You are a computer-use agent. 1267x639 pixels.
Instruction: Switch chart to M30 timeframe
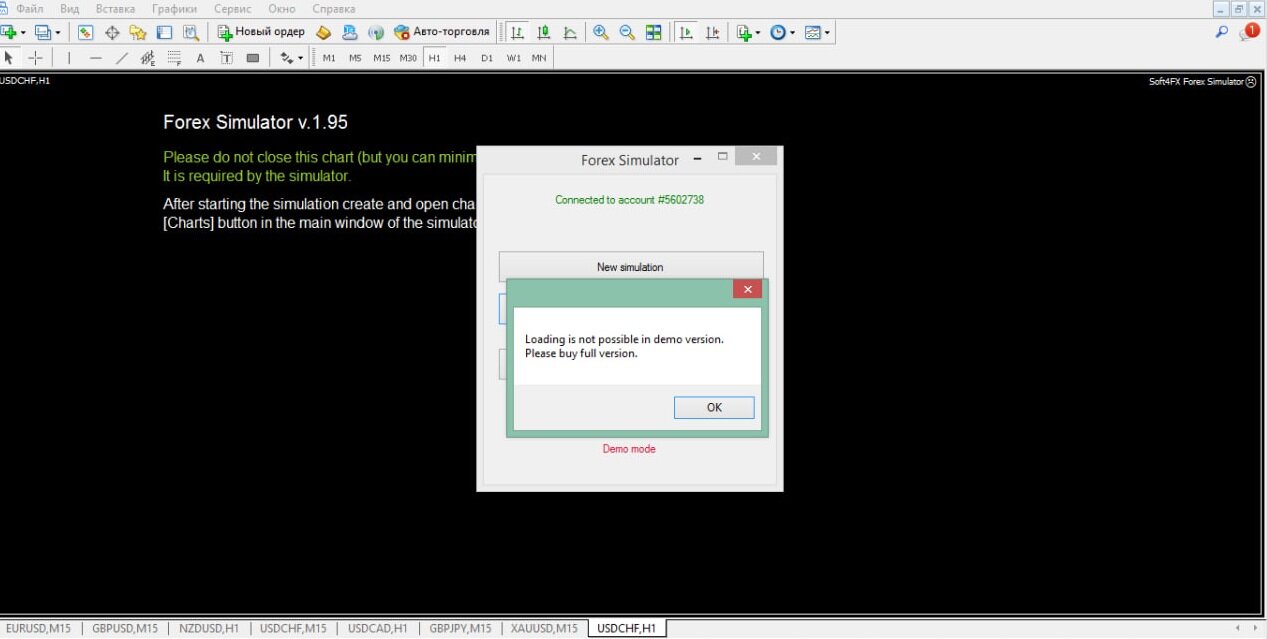pyautogui.click(x=408, y=58)
